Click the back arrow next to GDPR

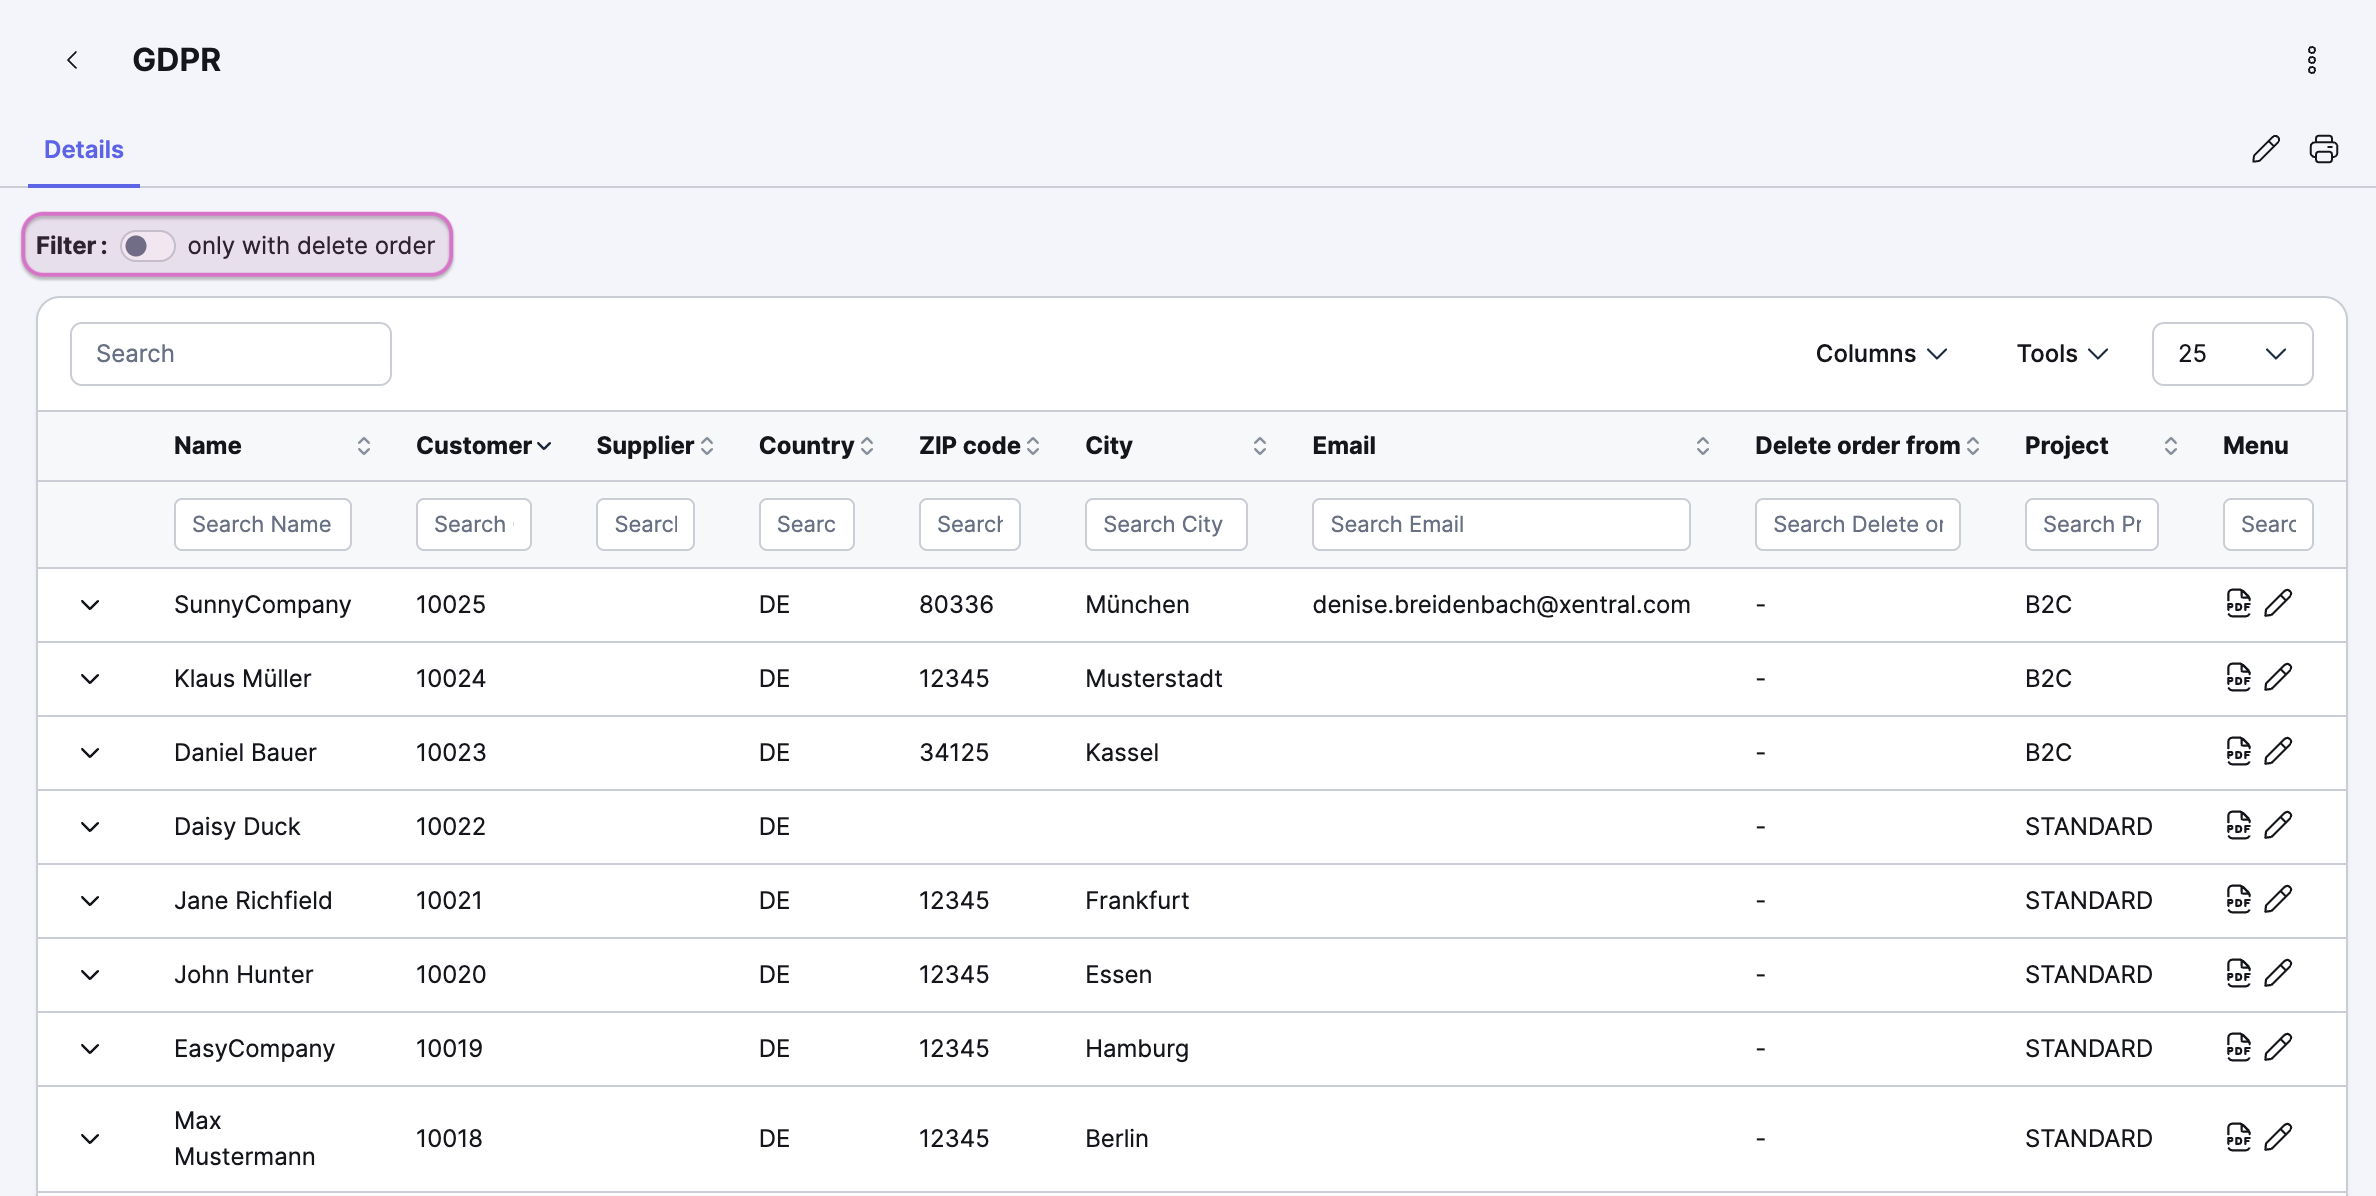72,60
